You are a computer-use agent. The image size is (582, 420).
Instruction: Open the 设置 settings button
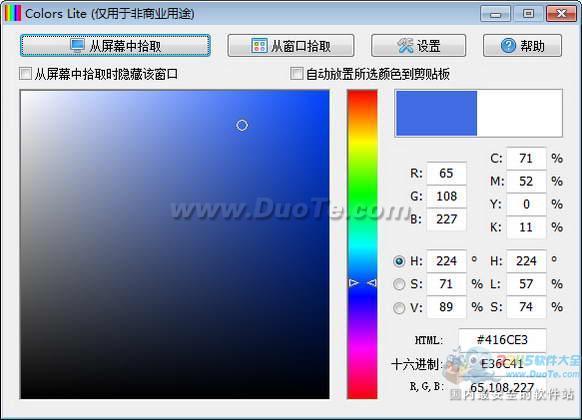(x=418, y=46)
